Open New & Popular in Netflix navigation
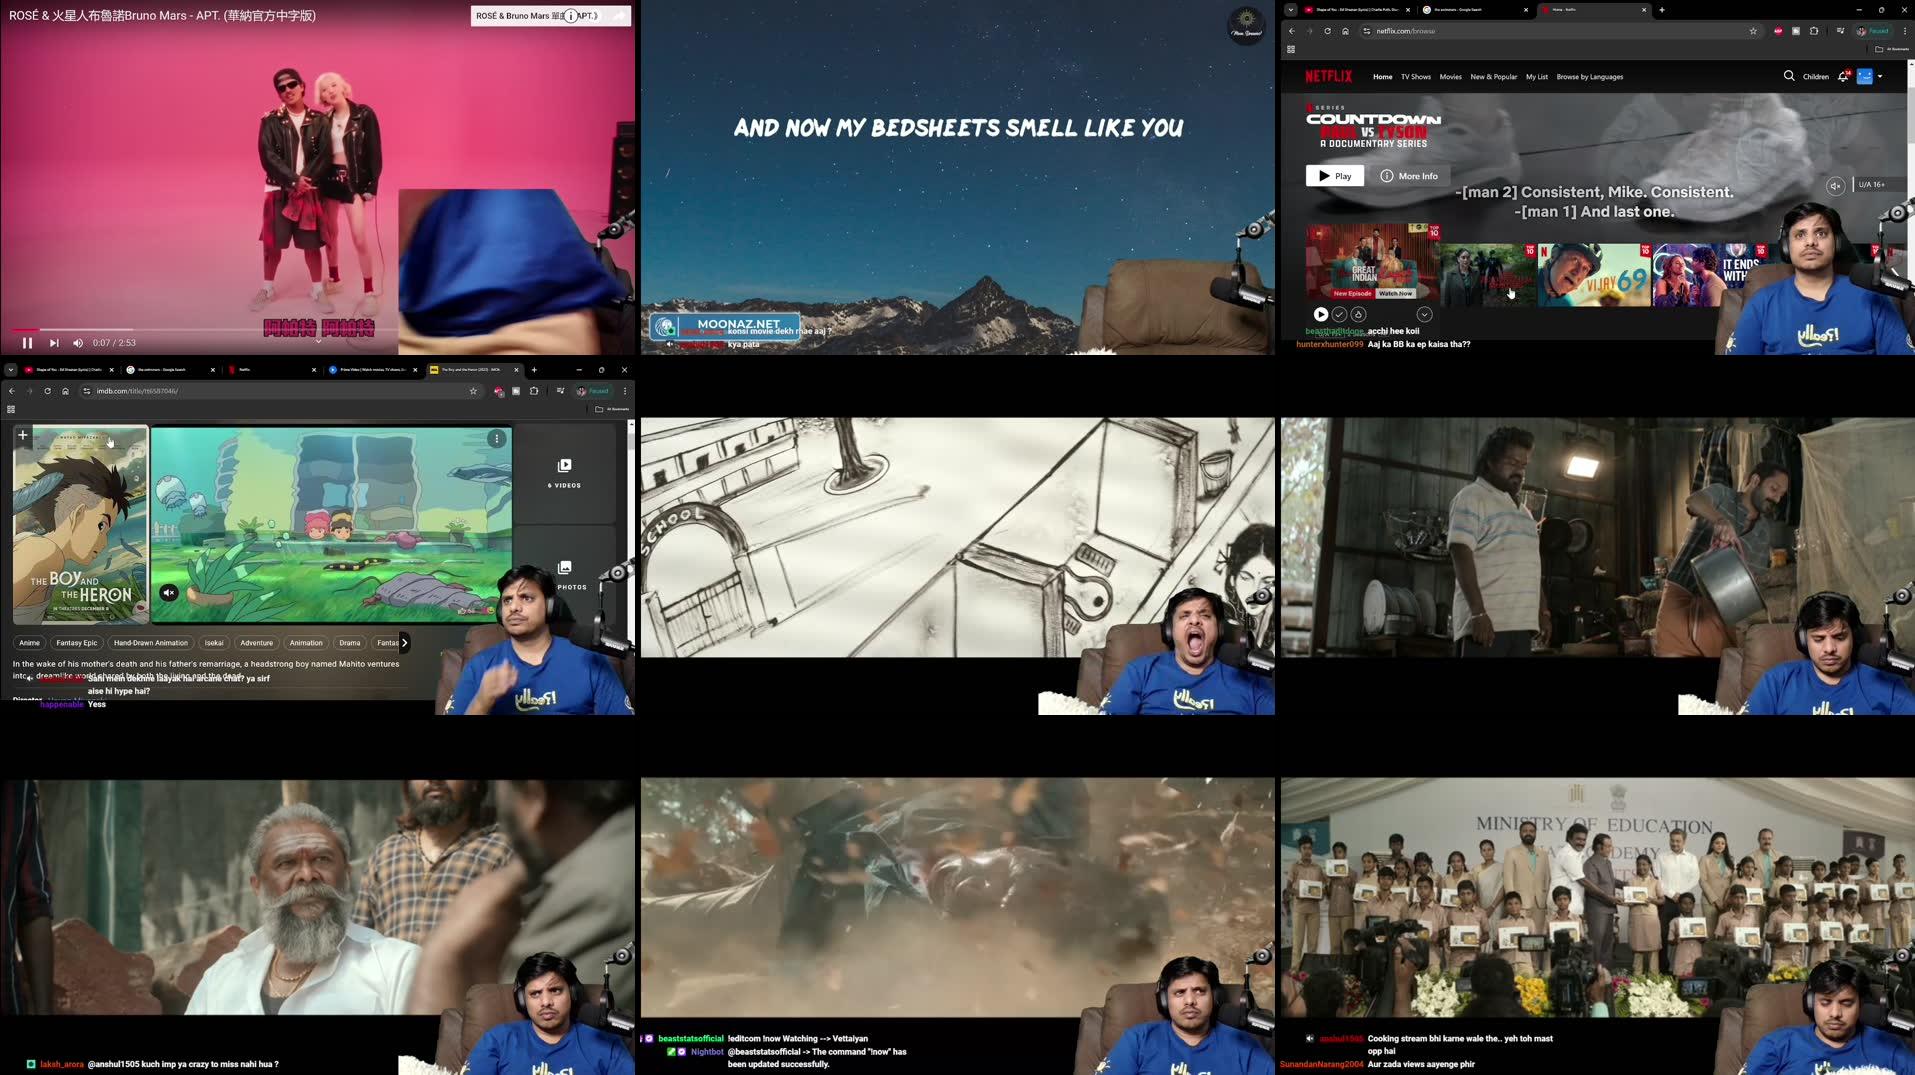Image resolution: width=1915 pixels, height=1075 pixels. point(1493,77)
